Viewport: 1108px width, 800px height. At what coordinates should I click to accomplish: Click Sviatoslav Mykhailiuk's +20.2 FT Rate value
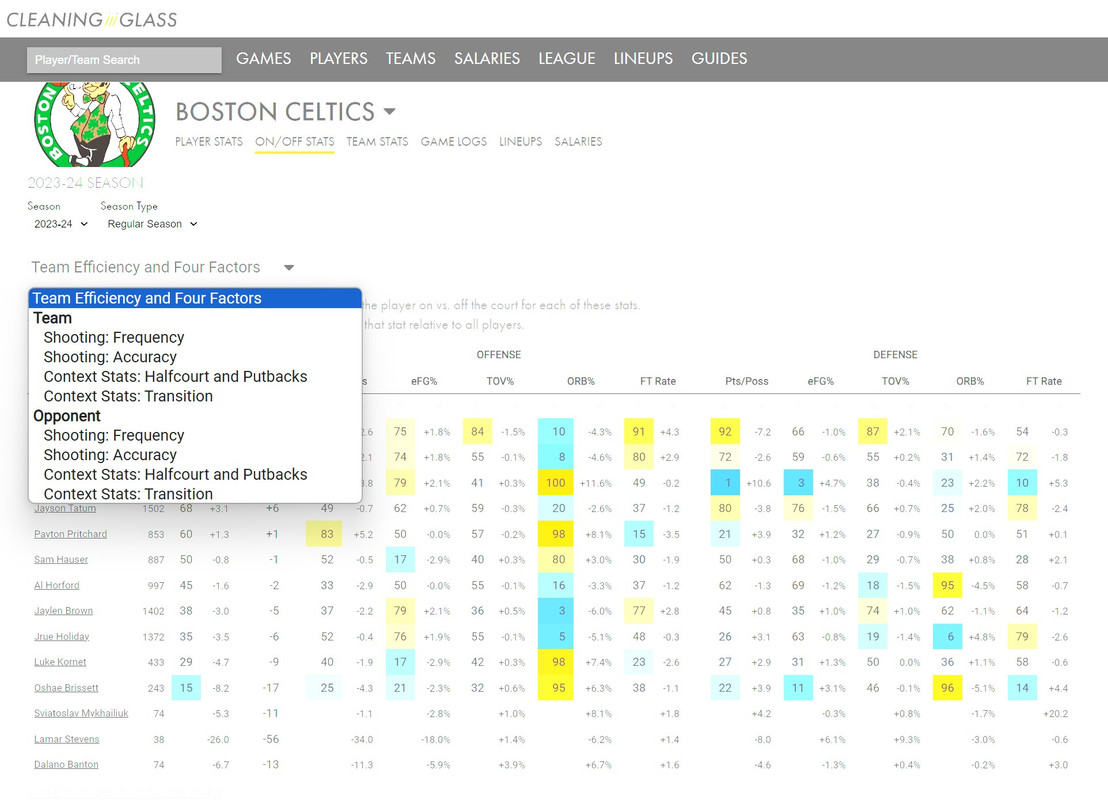click(x=1056, y=714)
